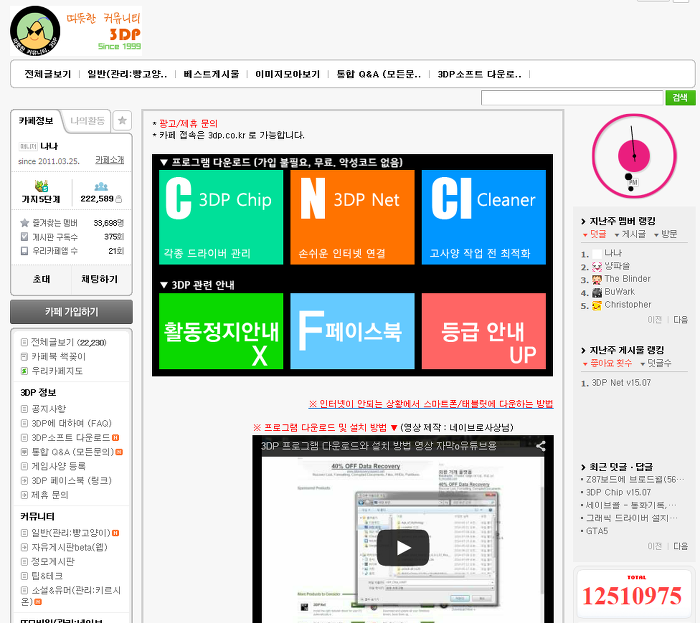The width and height of the screenshot is (700, 623).
Task: Open the 3DP에 대하여 (FAQ) board
Action: tap(71, 423)
